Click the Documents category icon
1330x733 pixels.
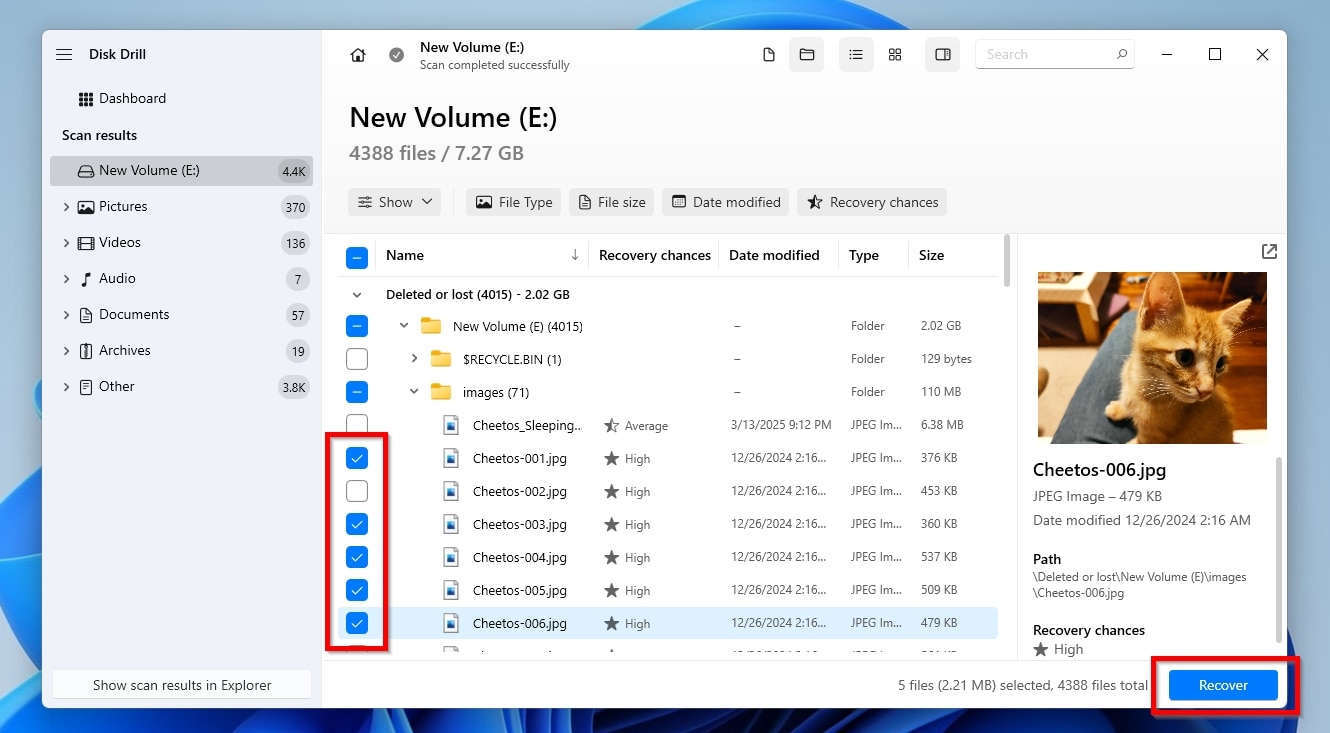(86, 315)
